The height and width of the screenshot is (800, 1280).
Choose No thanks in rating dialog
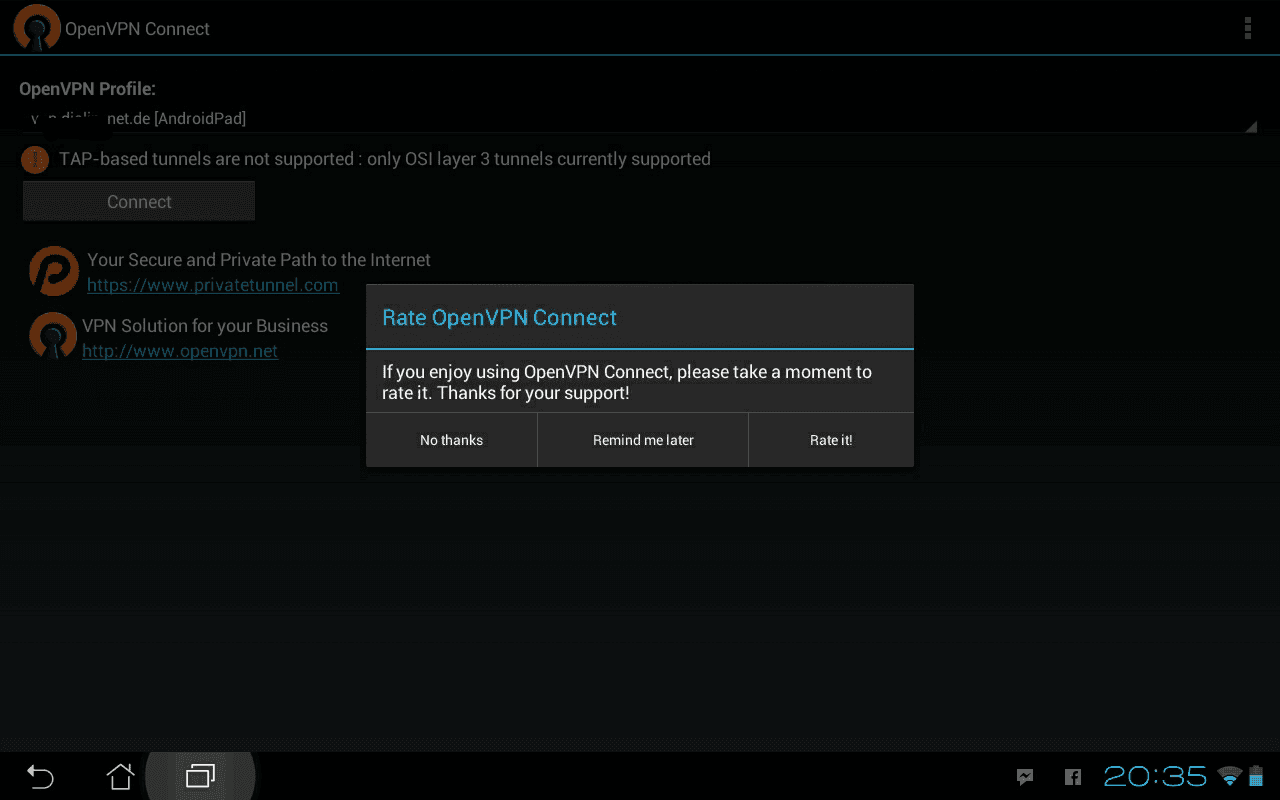click(452, 440)
